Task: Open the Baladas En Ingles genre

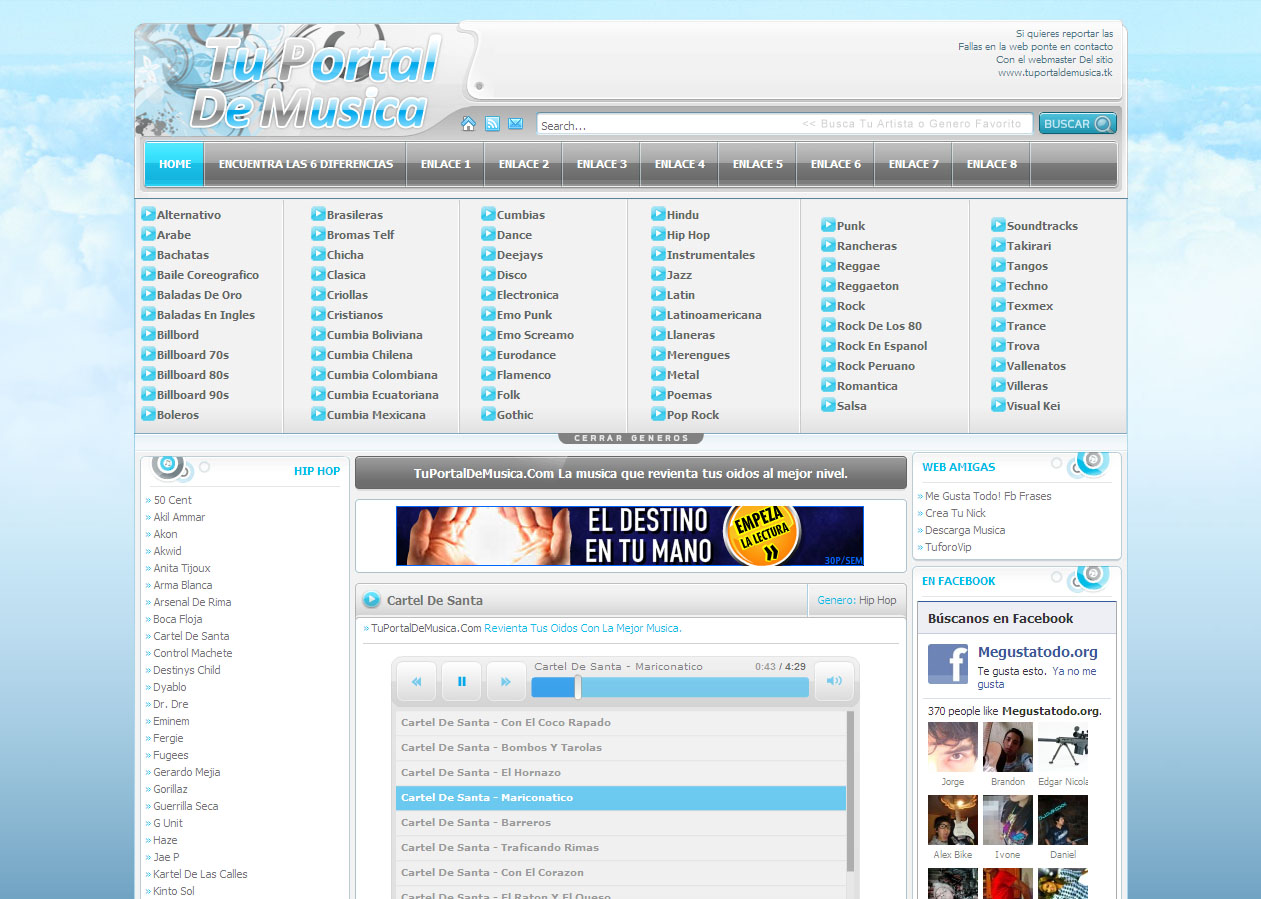Action: 206,315
